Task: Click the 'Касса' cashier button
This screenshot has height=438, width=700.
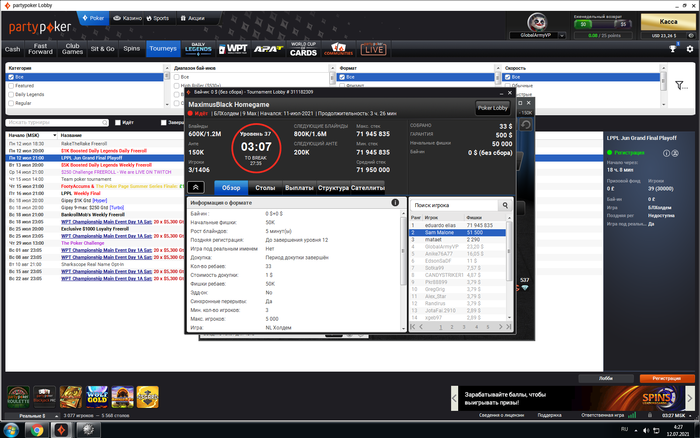Action: point(668,21)
